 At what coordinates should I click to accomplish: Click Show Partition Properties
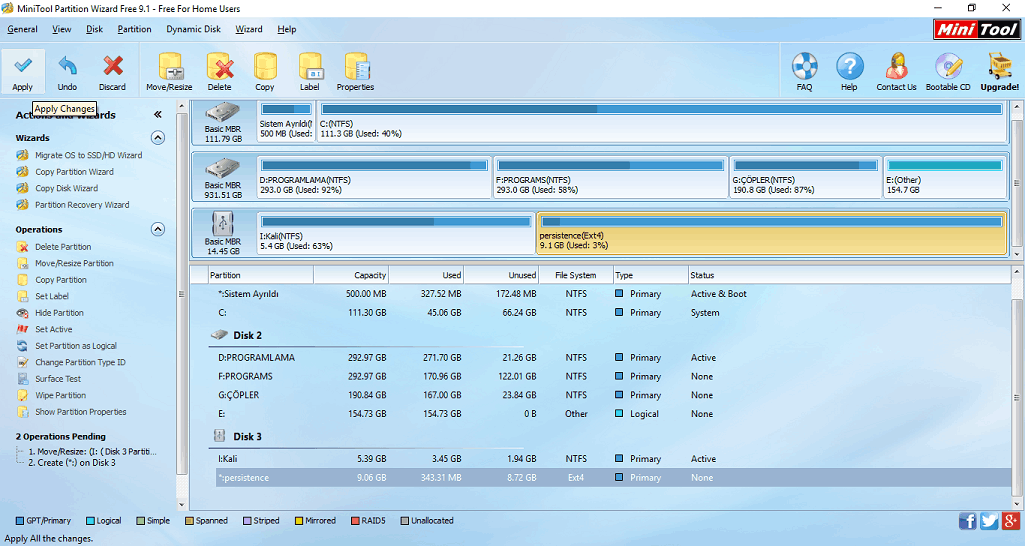(x=80, y=412)
